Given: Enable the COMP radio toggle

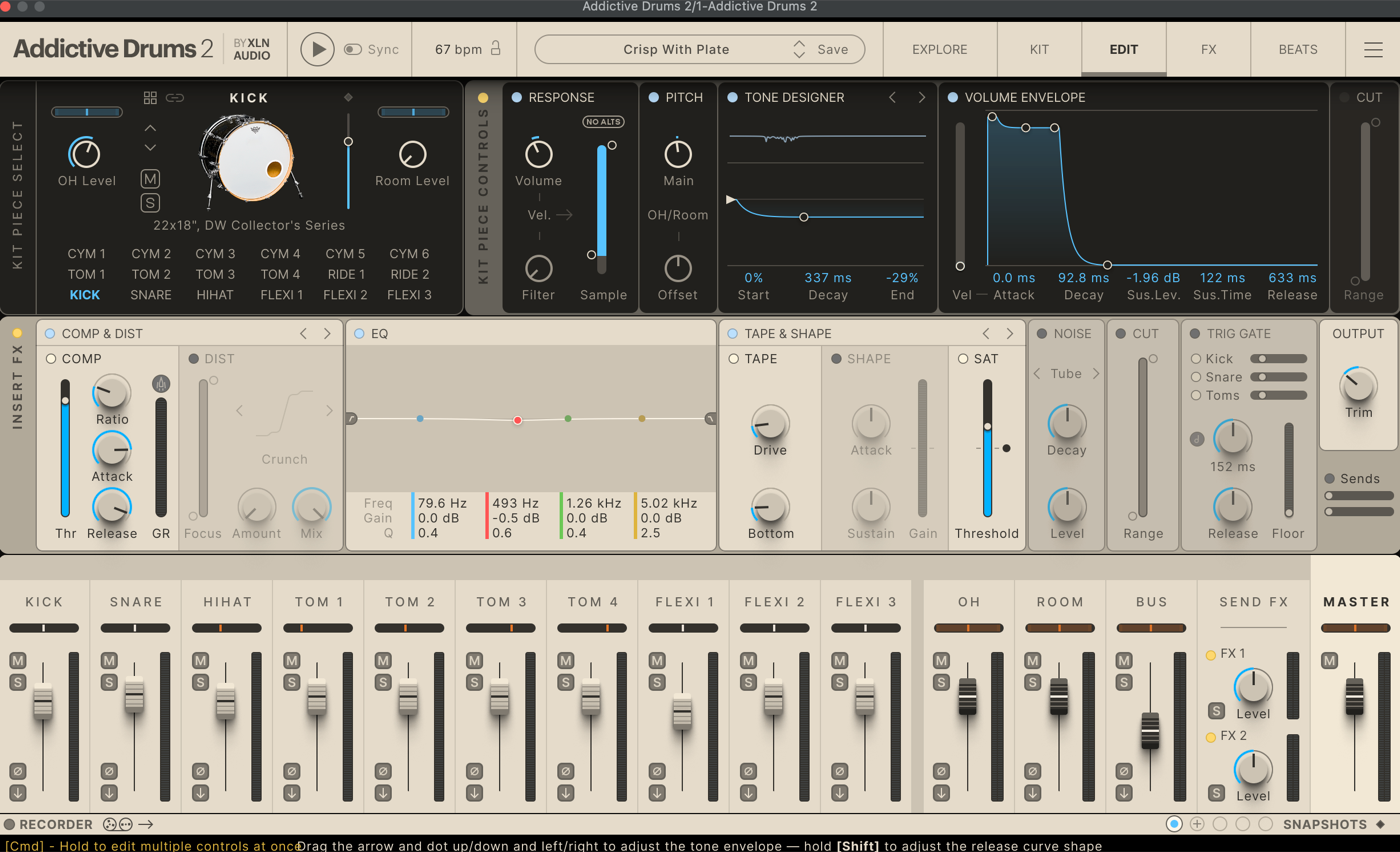Looking at the screenshot, I should (x=51, y=358).
